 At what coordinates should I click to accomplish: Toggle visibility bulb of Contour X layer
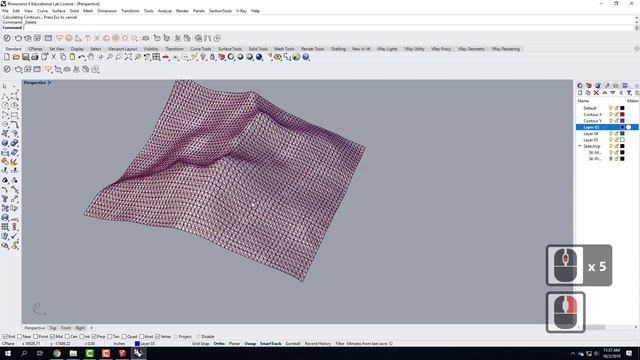point(611,115)
